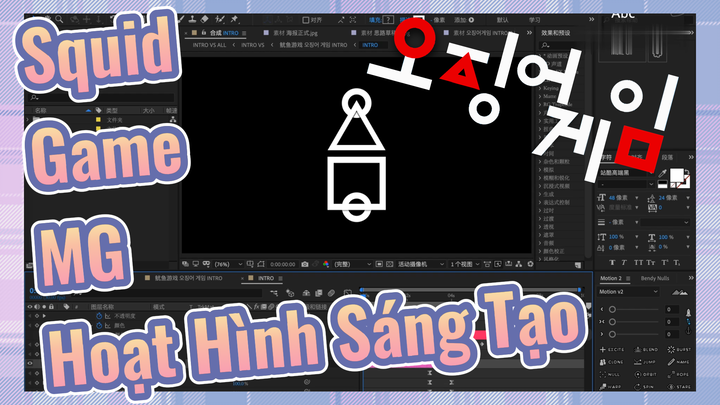Click the SPIN tool in Motion 2
The width and height of the screenshot is (720, 405).
point(645,387)
